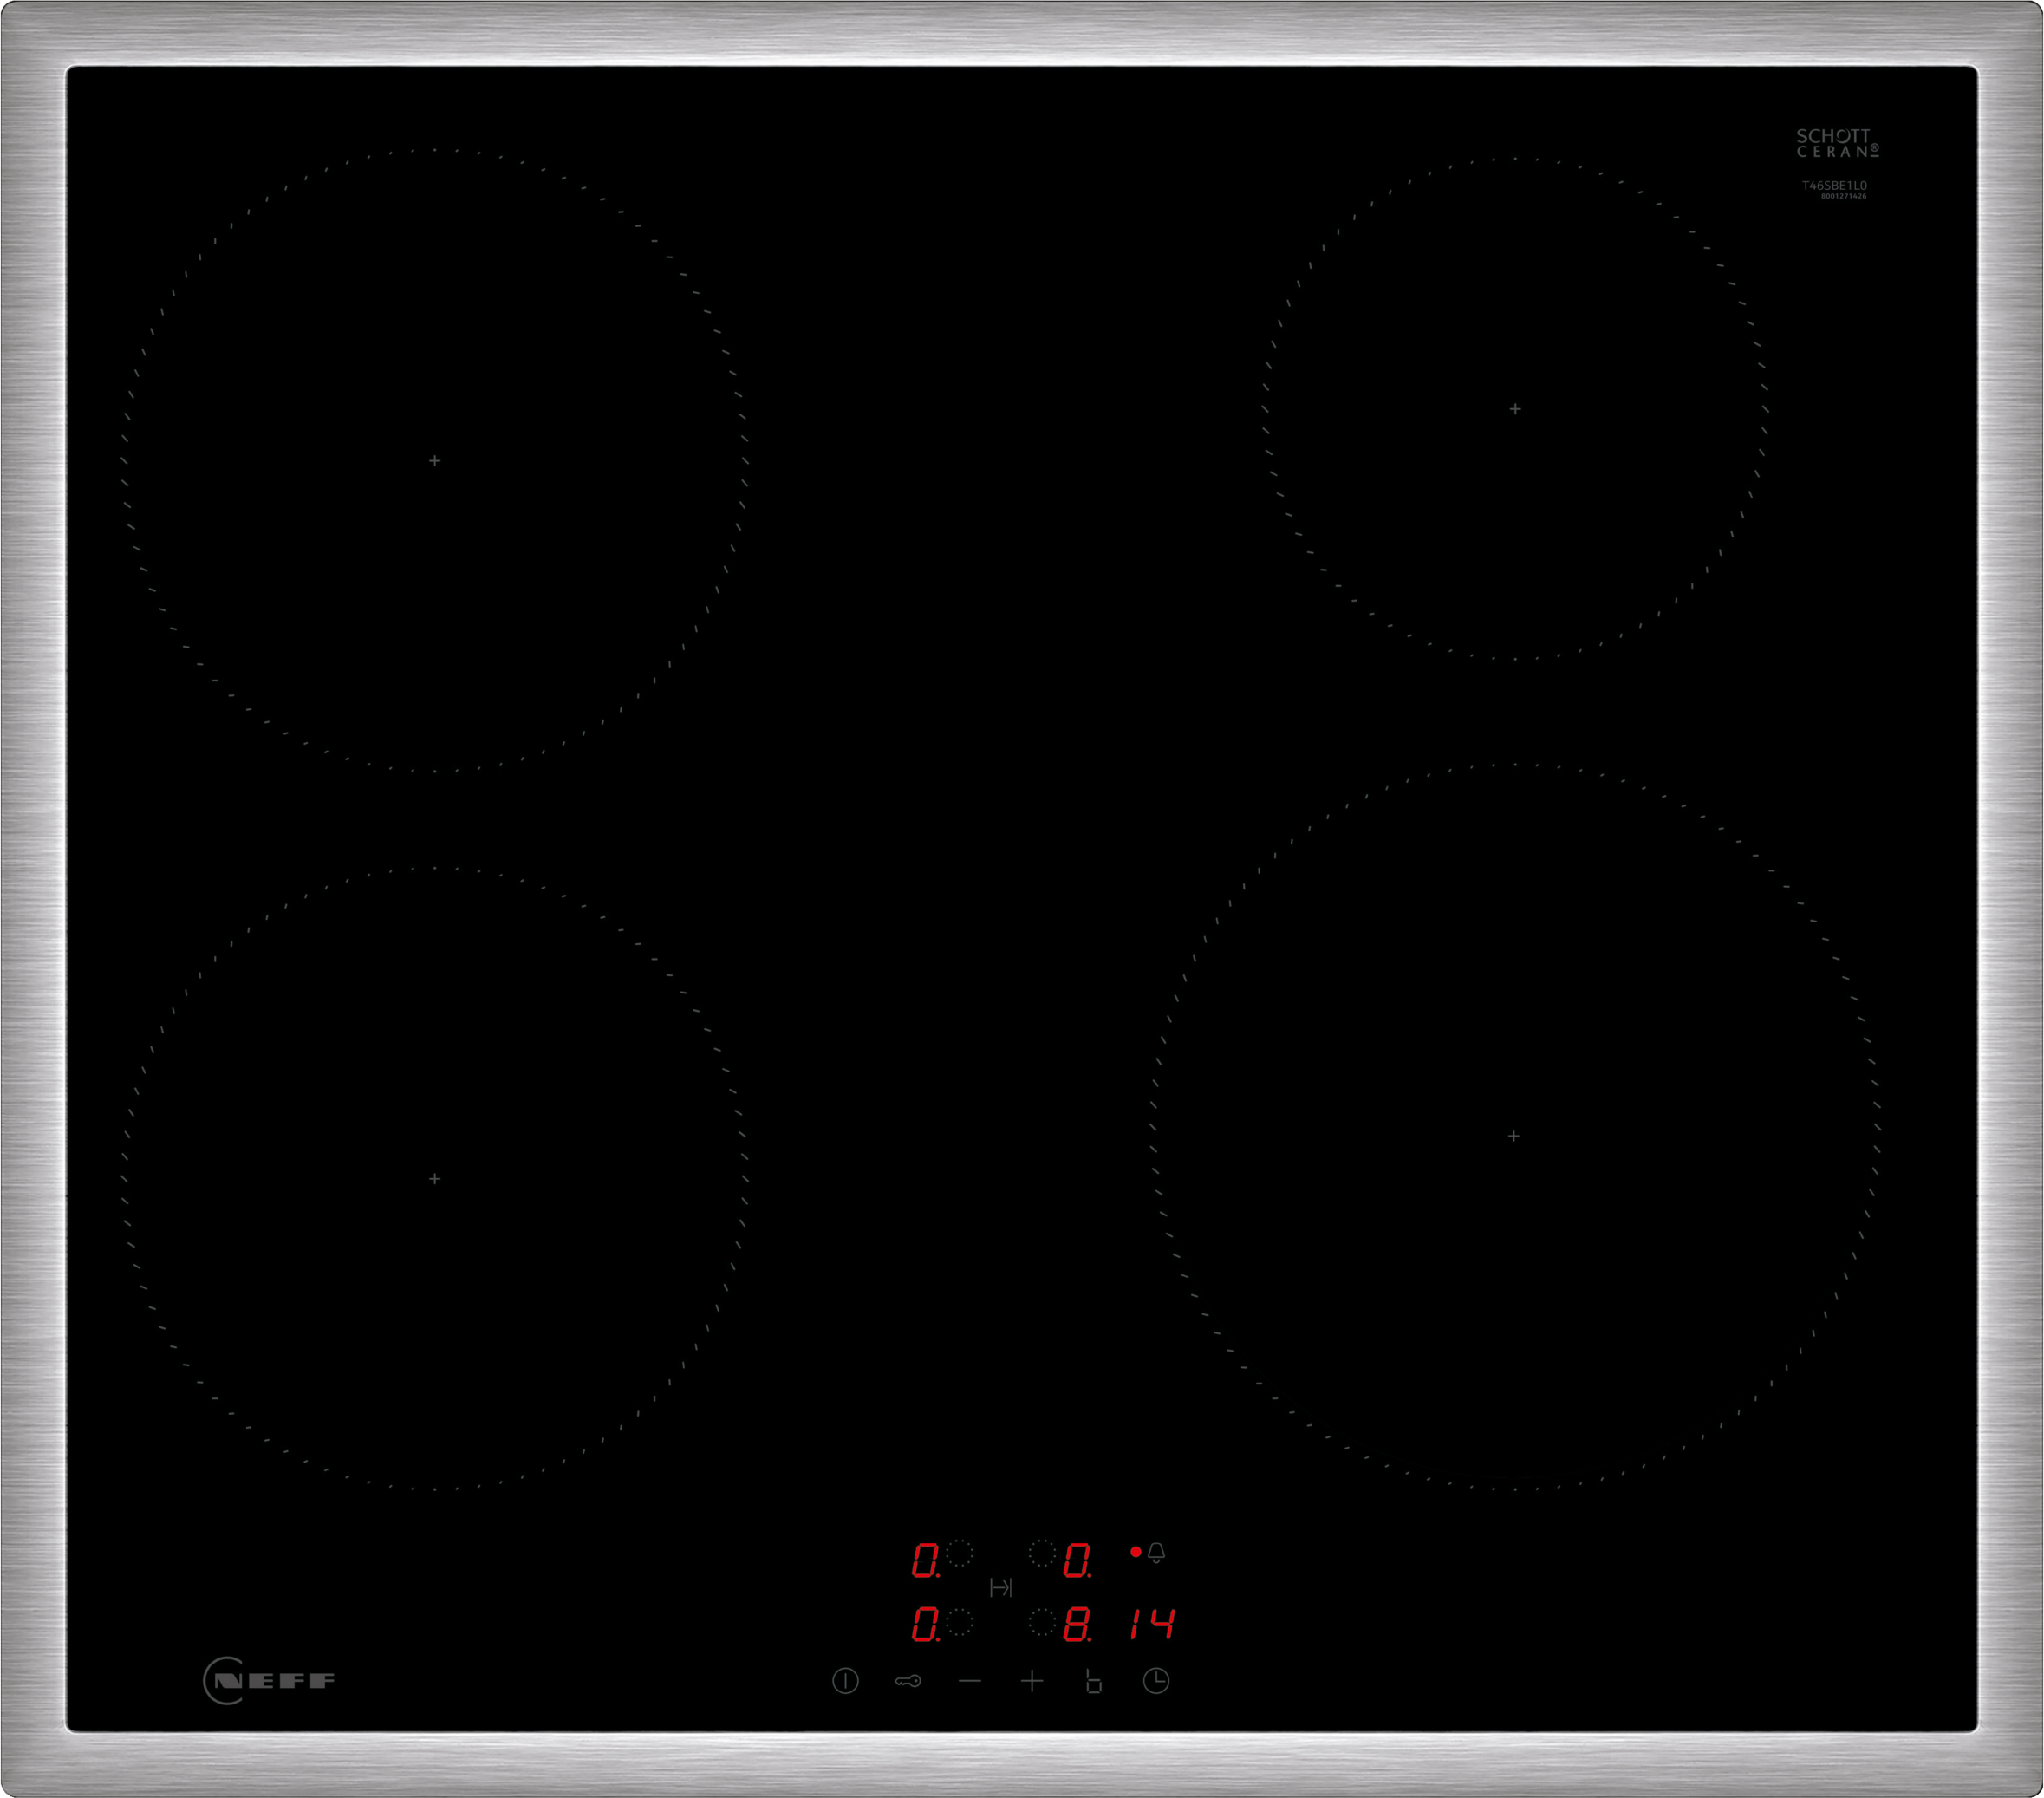The width and height of the screenshot is (2044, 1798).
Task: Click center cross of rear-right cooking zone
Action: [1515, 409]
